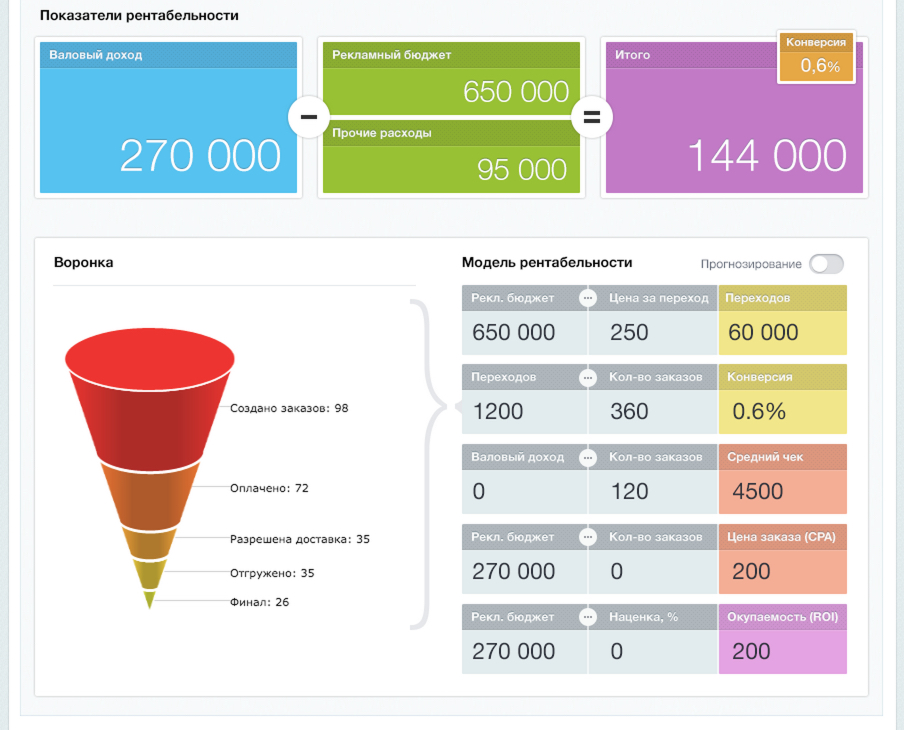
Task: Click the orange Конверсия 0,6% badge
Action: click(819, 57)
